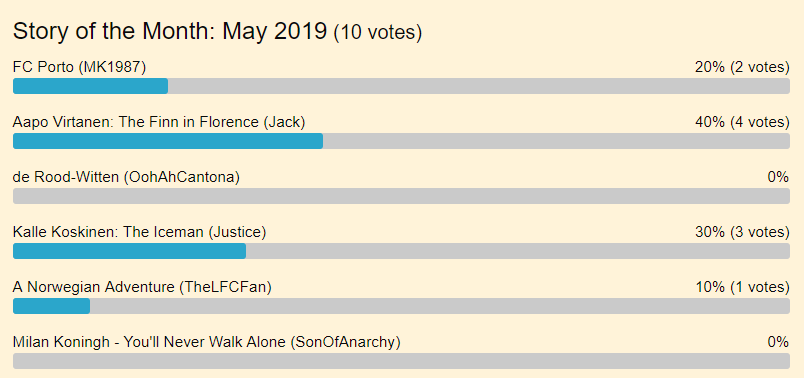The image size is (804, 378).
Task: Click the 10% (1 votes) result text
Action: (x=742, y=287)
